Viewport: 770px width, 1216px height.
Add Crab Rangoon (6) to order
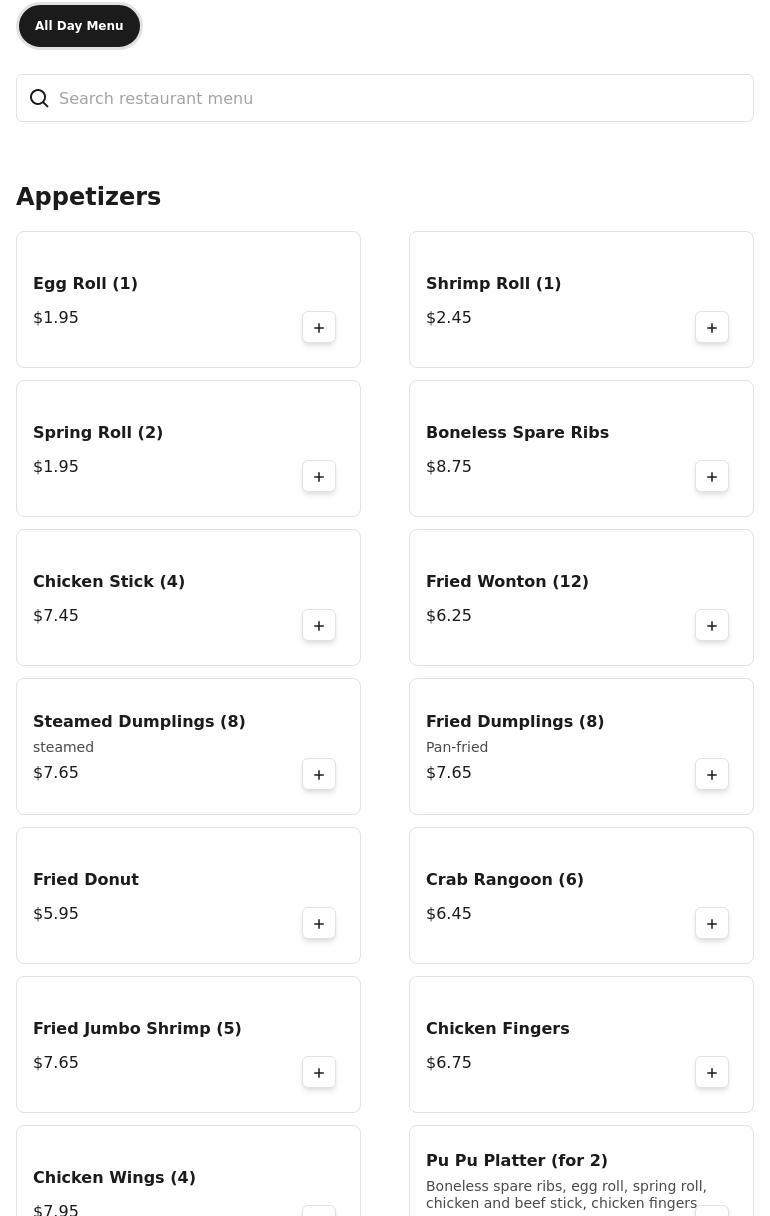(712, 924)
